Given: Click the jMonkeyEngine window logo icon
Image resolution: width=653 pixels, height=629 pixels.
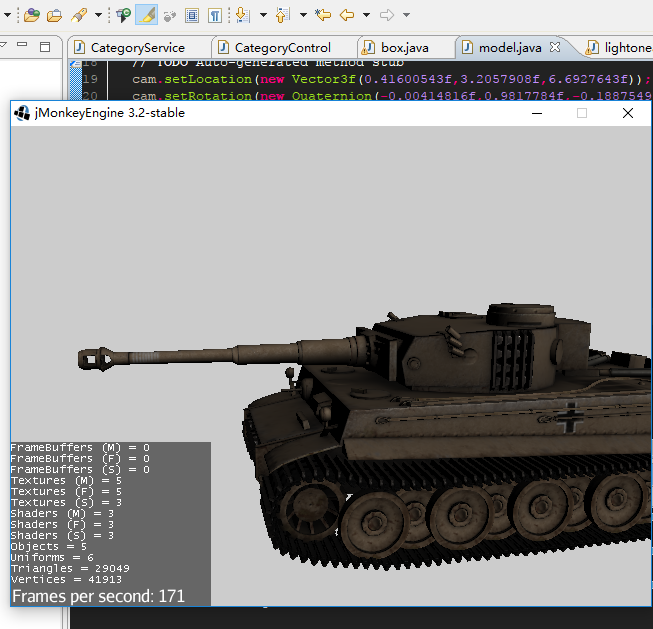Looking at the screenshot, I should [x=22, y=113].
